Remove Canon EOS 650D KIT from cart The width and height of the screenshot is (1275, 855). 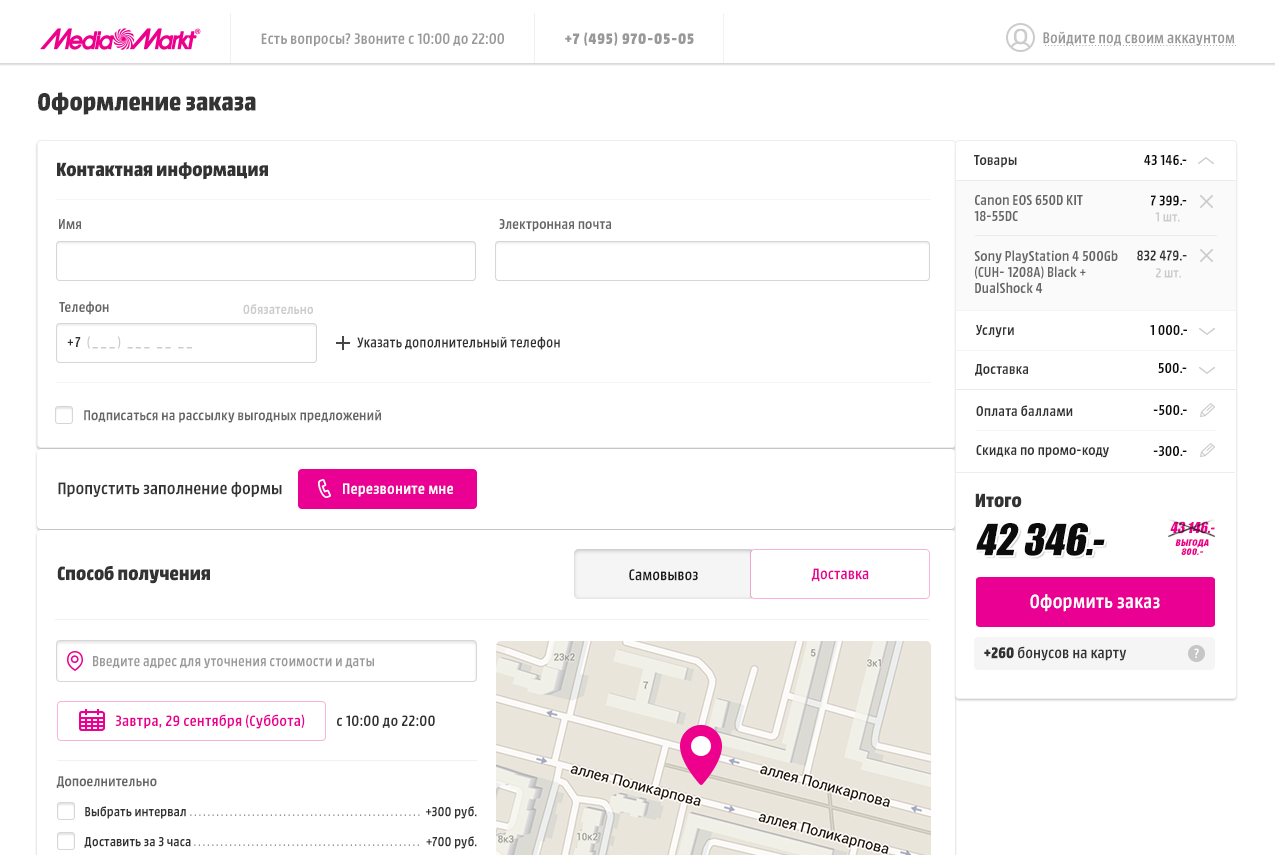pos(1206,201)
